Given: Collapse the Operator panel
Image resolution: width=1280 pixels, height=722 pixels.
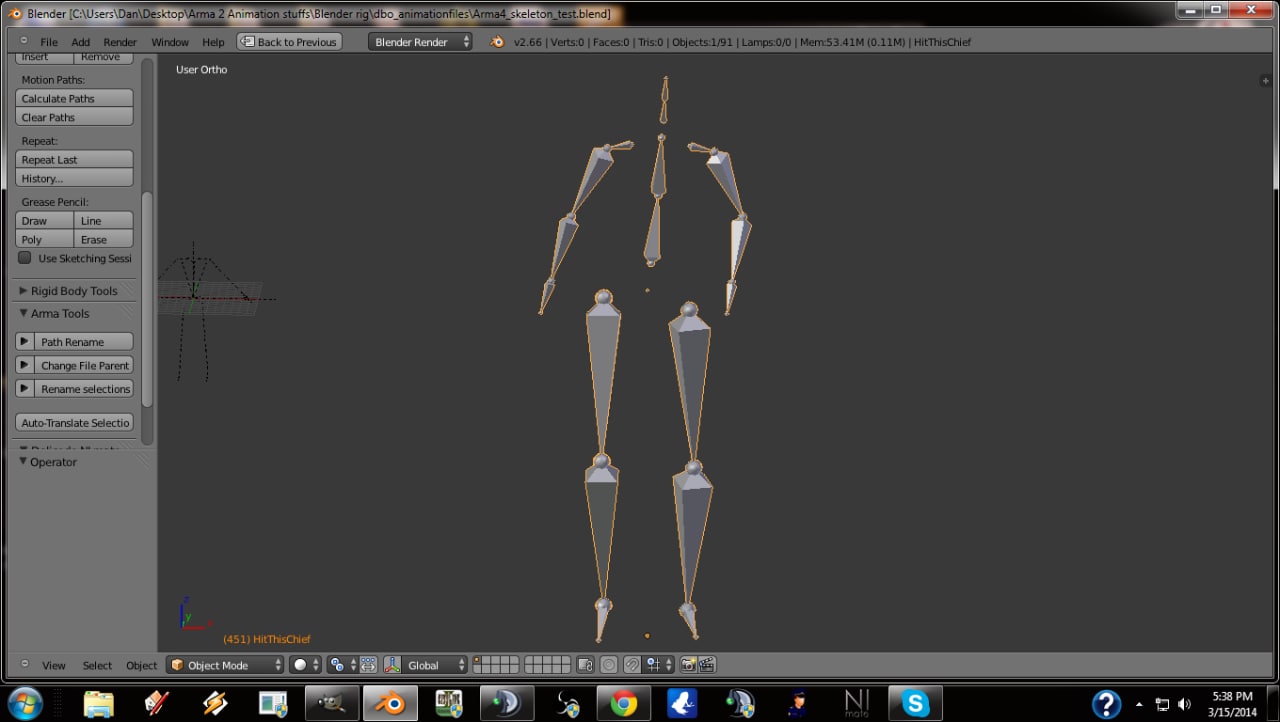Looking at the screenshot, I should point(24,462).
